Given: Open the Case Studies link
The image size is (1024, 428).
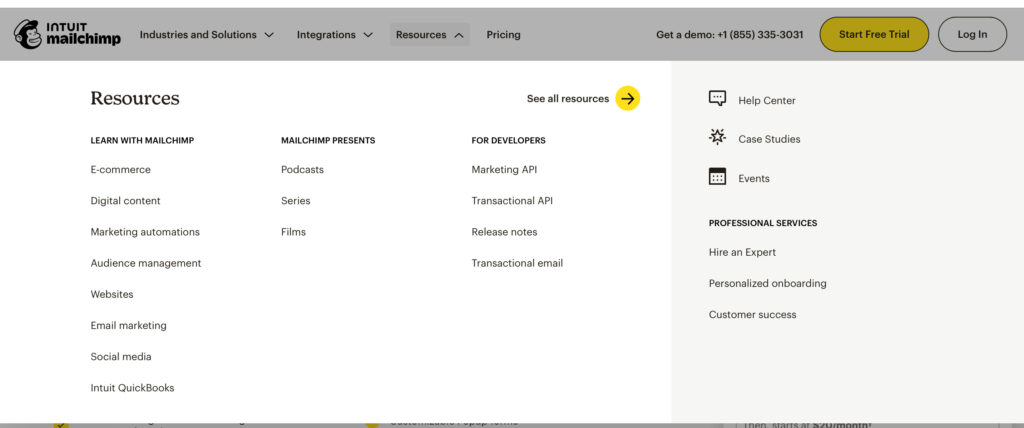Looking at the screenshot, I should [769, 139].
